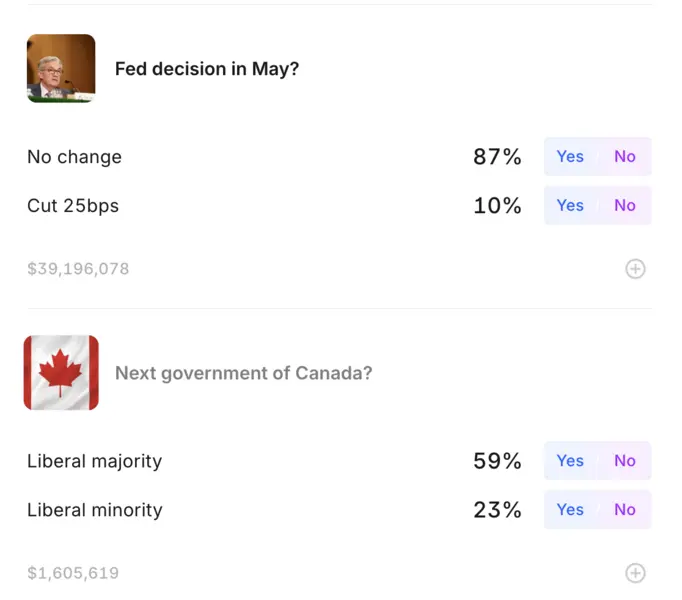Select the "Liberal minority" outcome label
Screen dimensions: 682x600
pyautogui.click(x=95, y=510)
